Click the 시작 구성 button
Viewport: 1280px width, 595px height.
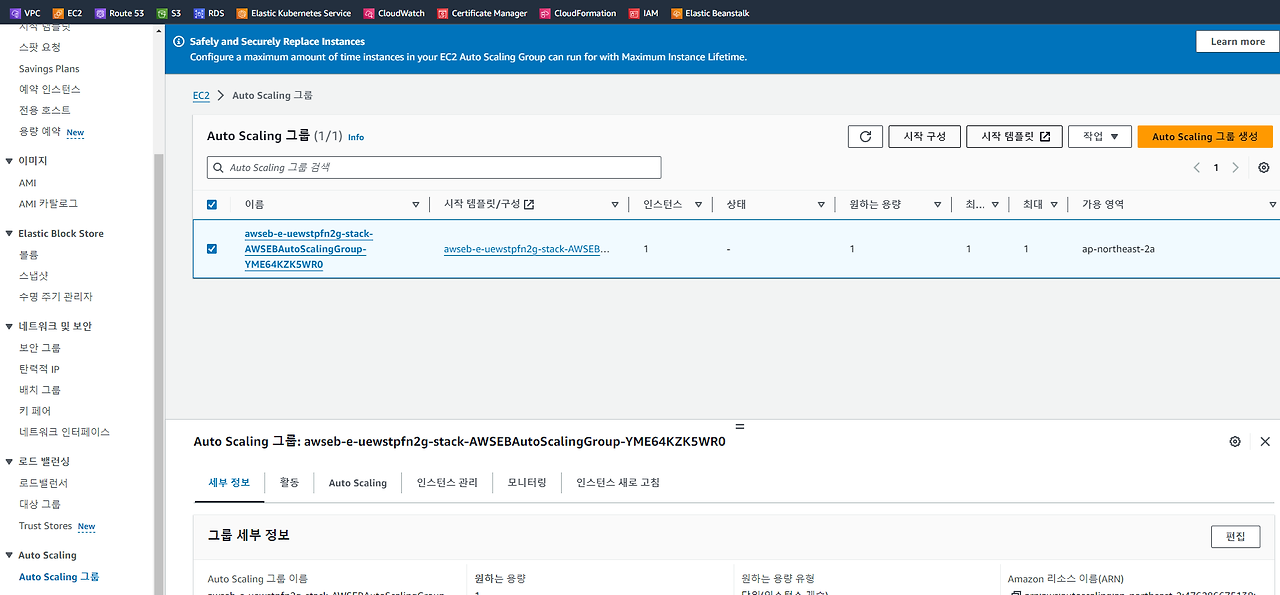[x=924, y=137]
